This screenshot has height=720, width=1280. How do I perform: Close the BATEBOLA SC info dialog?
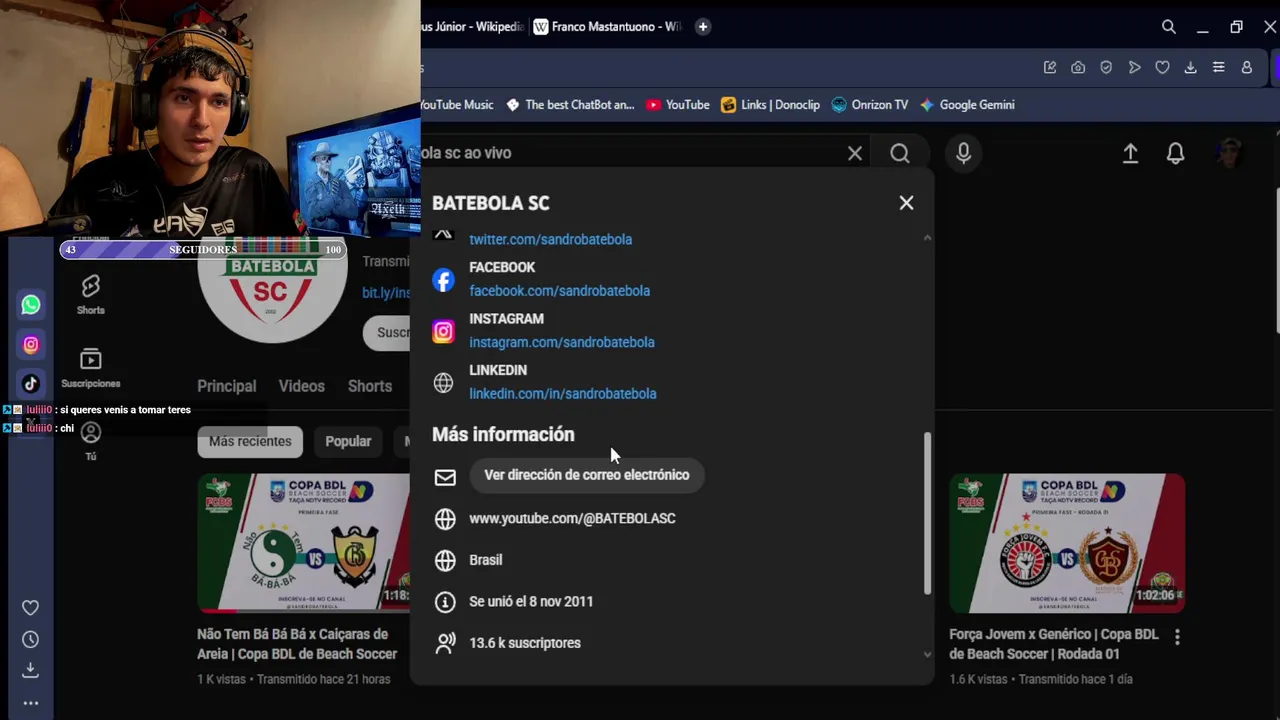click(x=906, y=203)
